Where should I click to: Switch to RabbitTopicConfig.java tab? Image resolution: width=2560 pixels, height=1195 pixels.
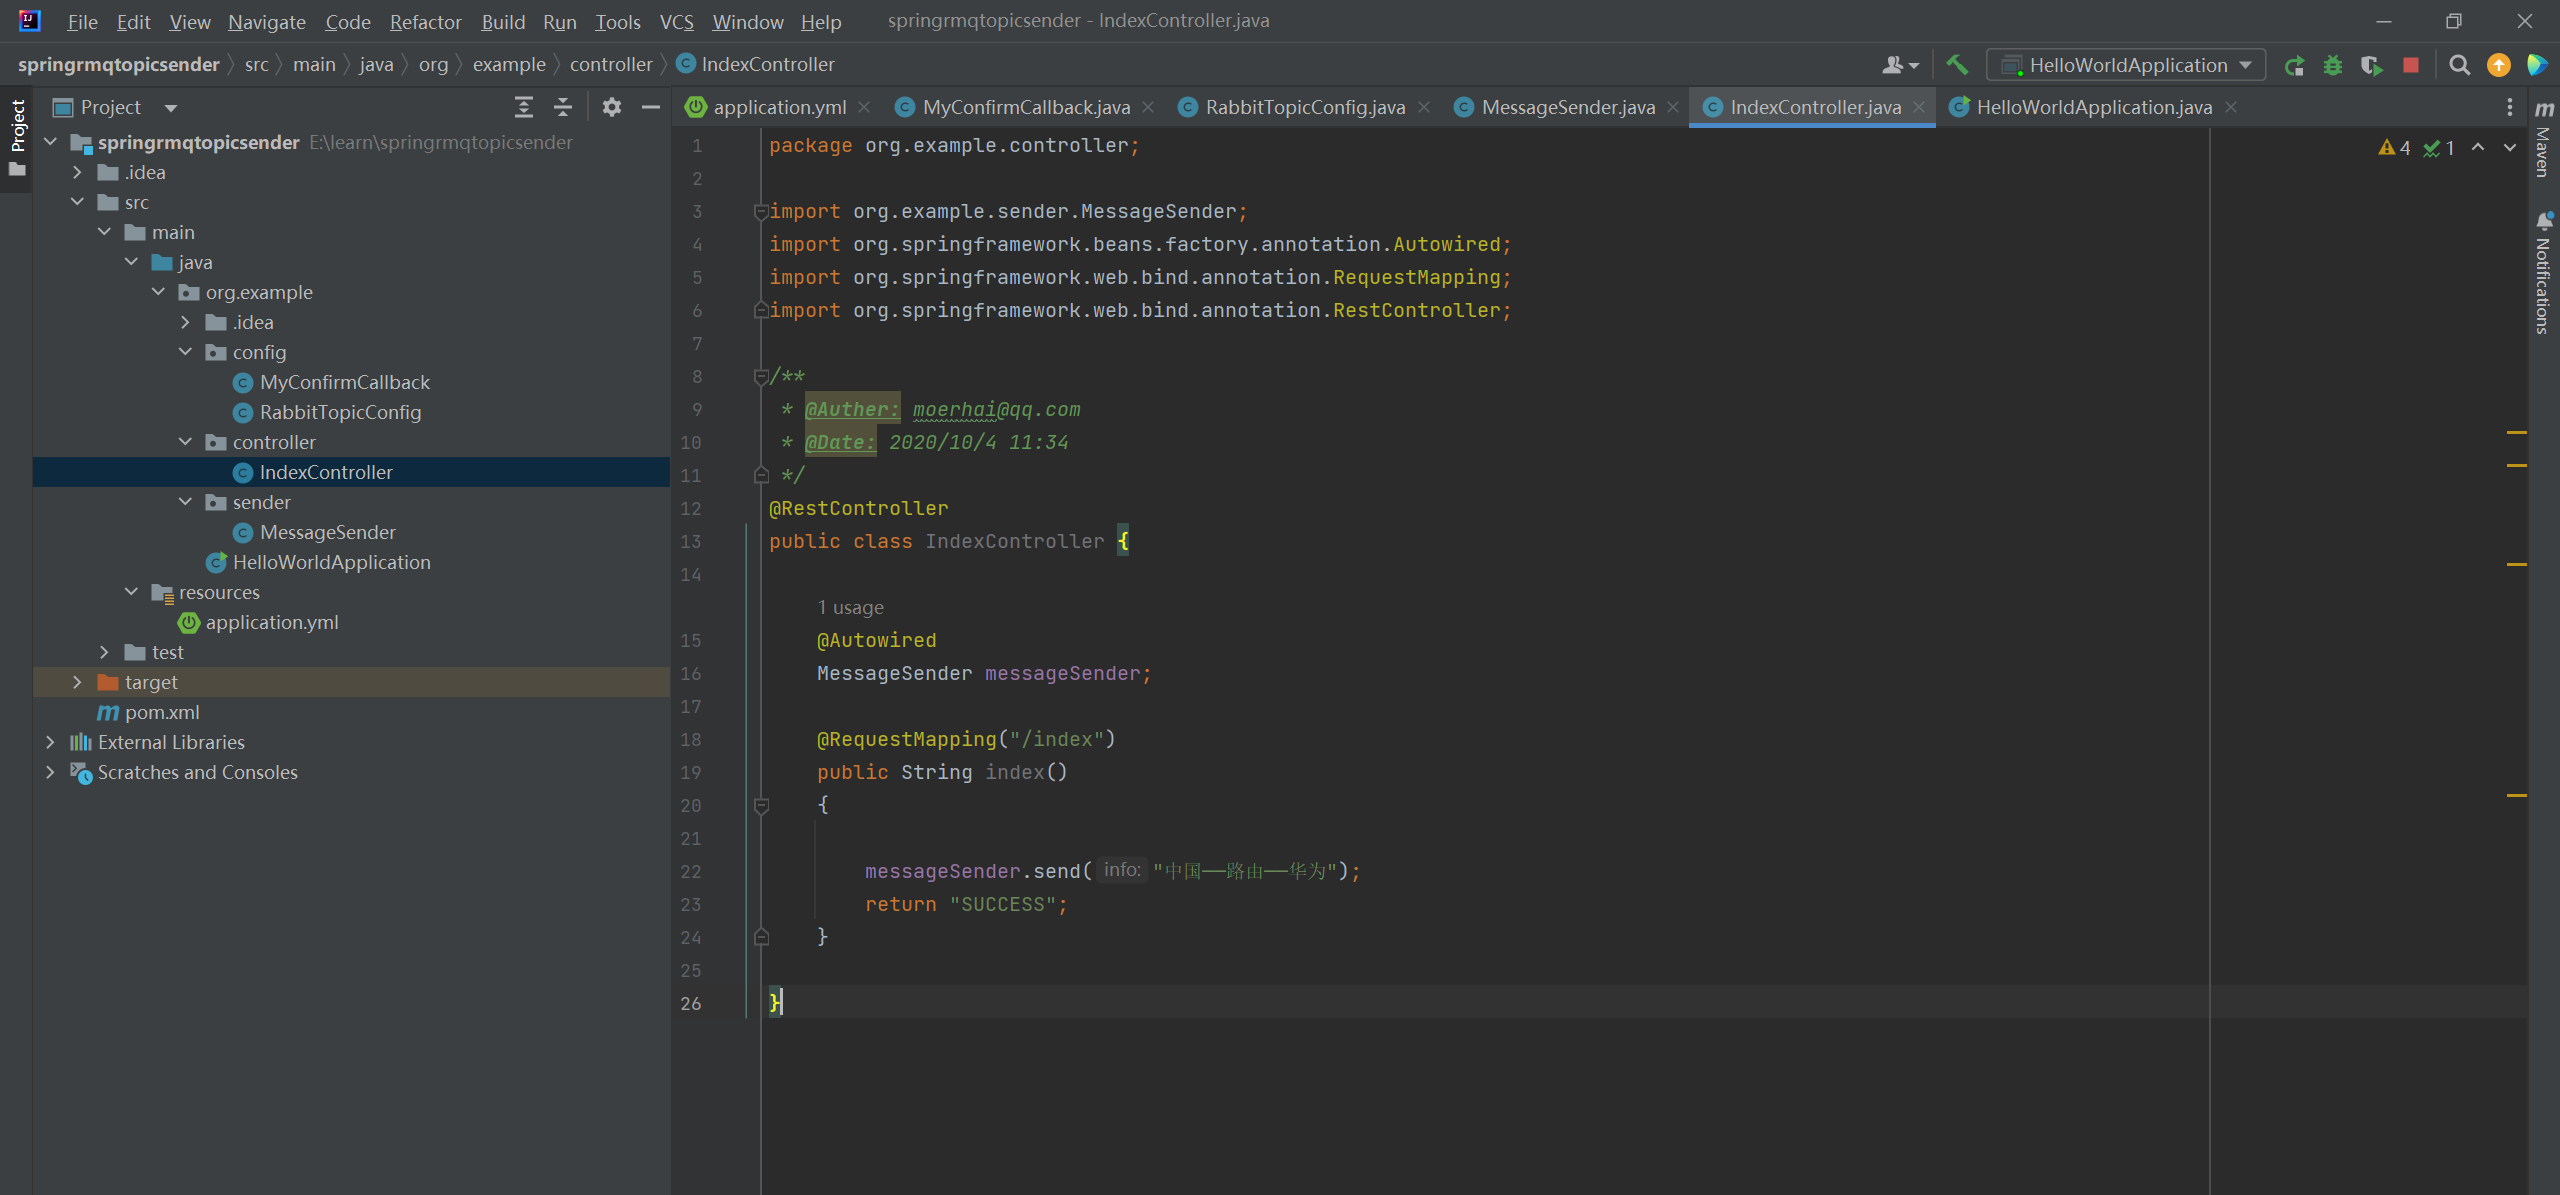(x=1304, y=107)
